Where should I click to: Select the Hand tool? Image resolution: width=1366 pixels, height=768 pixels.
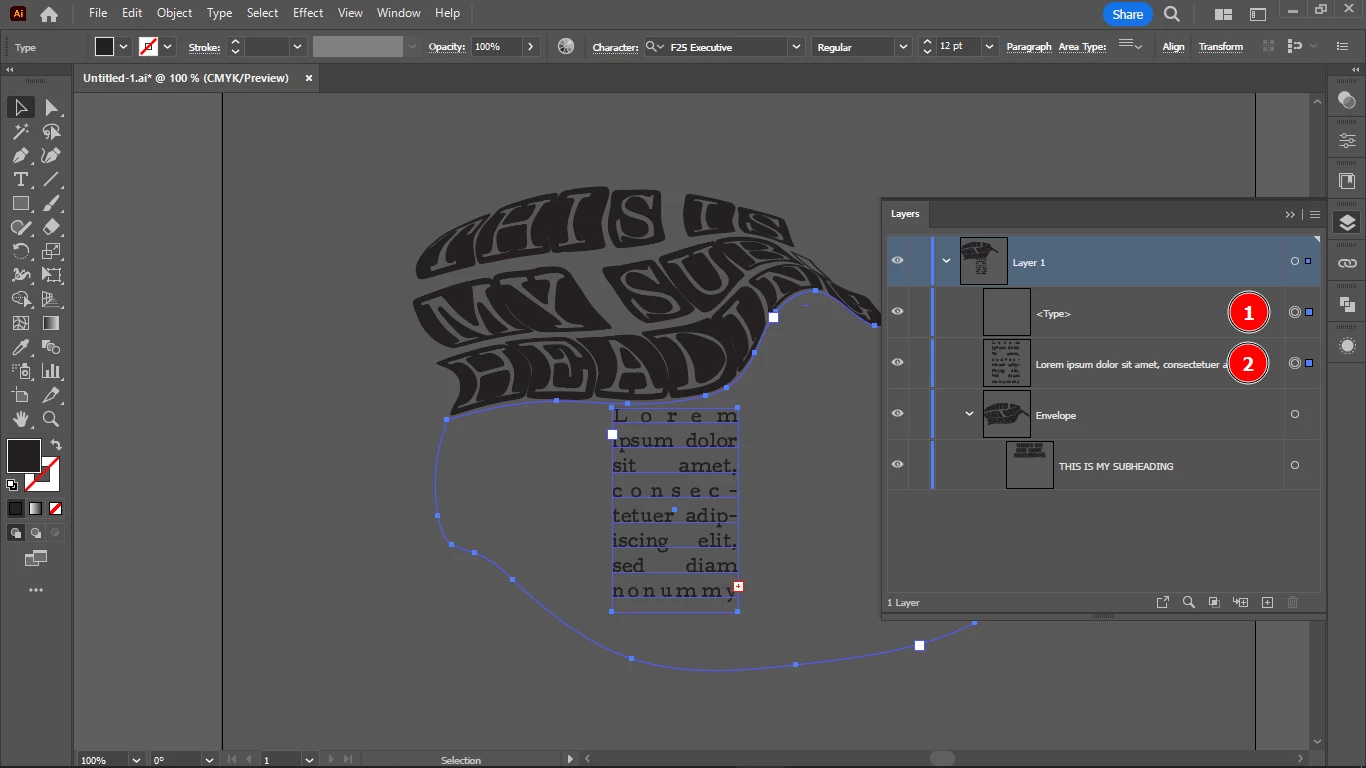coord(20,419)
